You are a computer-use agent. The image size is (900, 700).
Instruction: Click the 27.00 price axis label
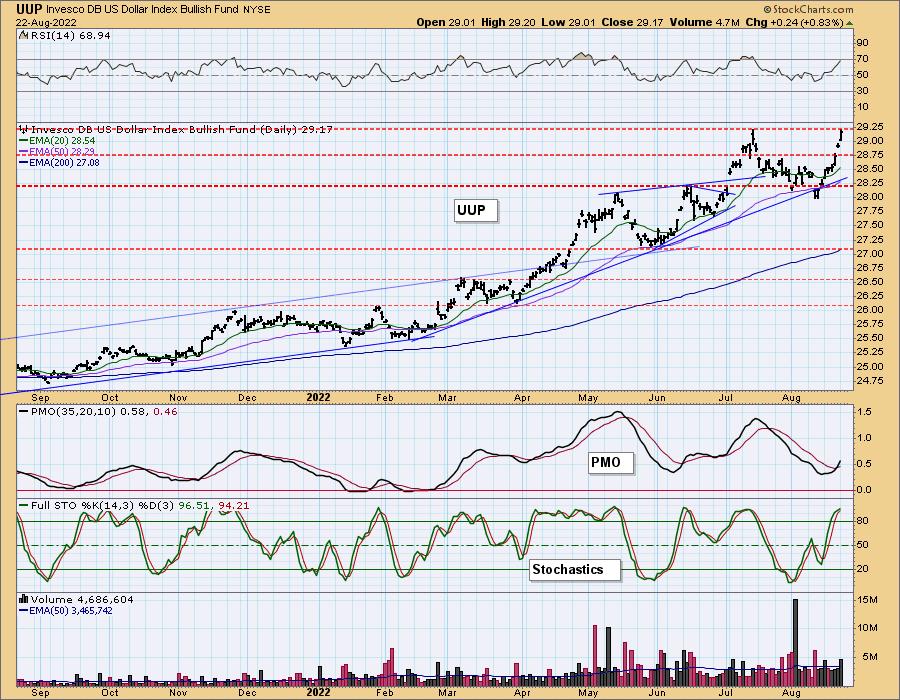[x=871, y=254]
